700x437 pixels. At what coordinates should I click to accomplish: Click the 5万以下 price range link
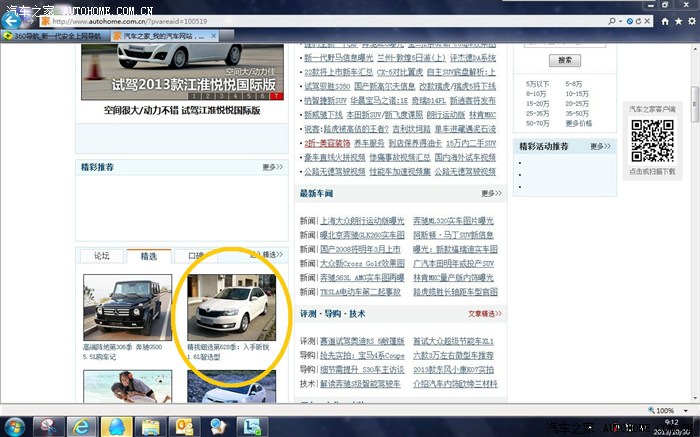[535, 84]
